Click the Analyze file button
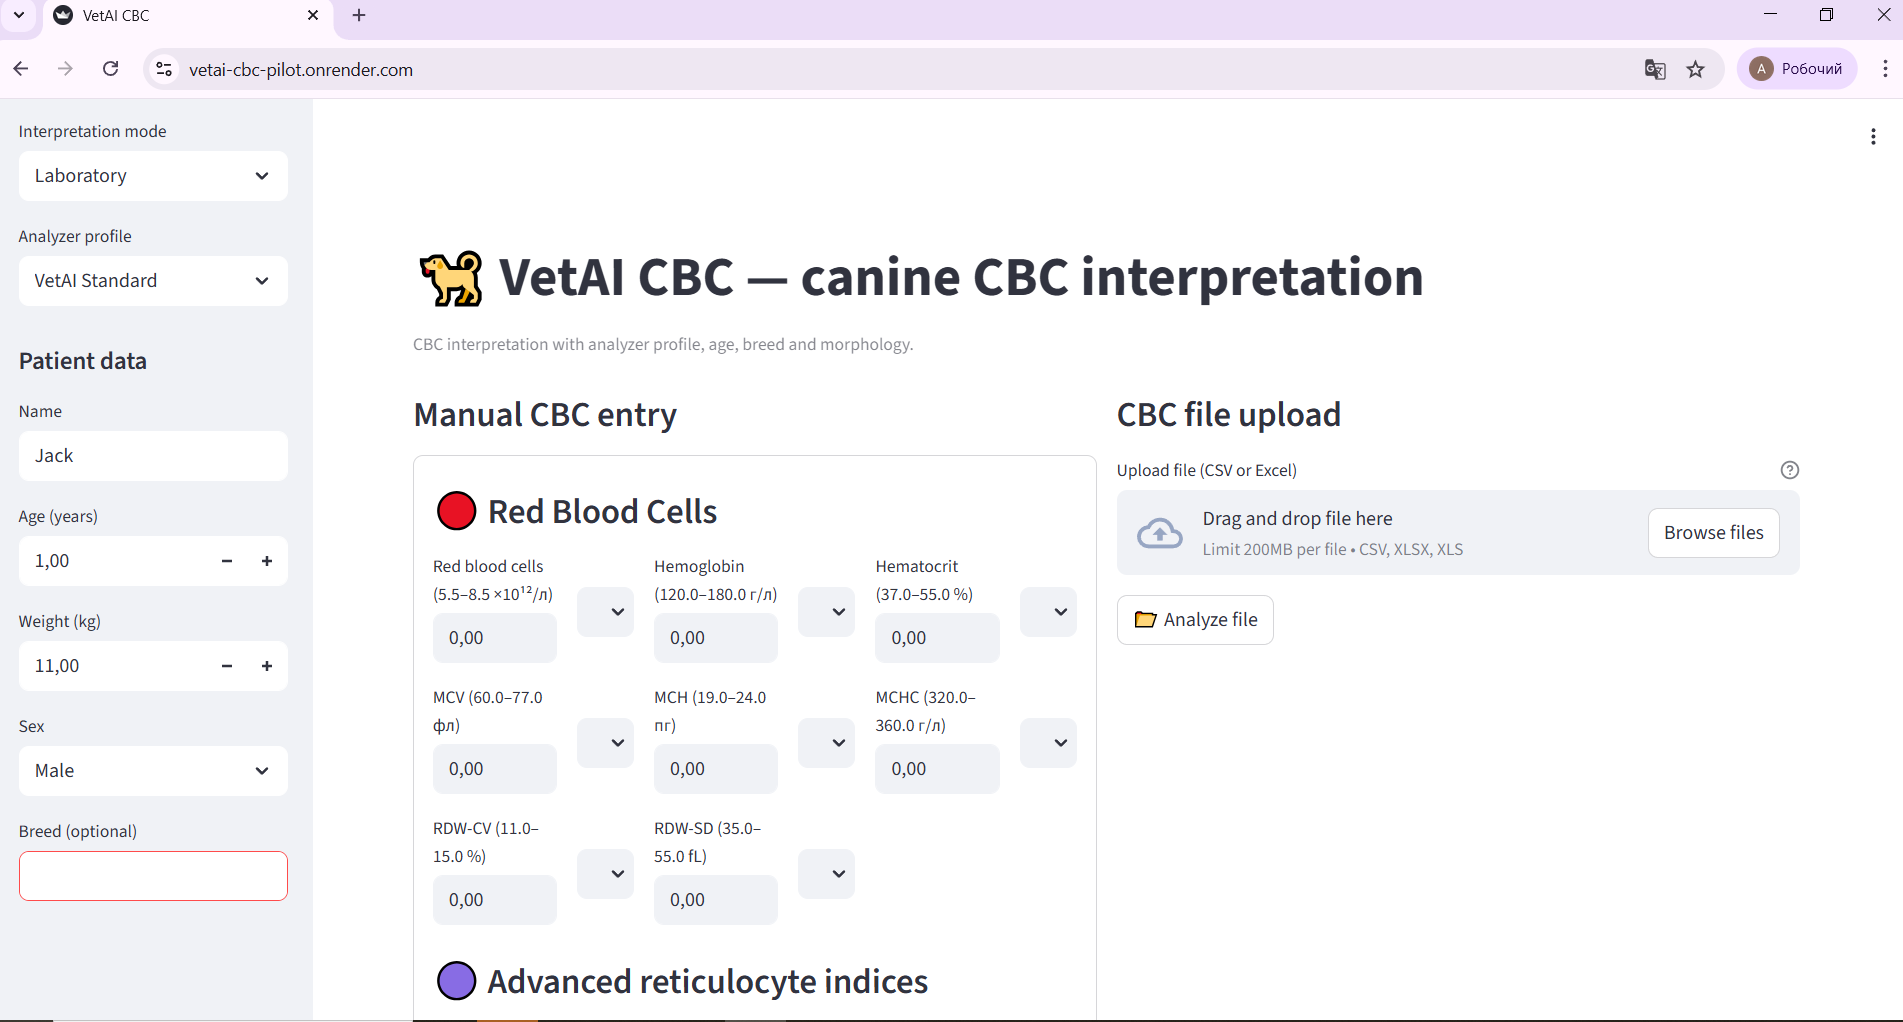Screen dimensions: 1903x1022 pos(1194,619)
